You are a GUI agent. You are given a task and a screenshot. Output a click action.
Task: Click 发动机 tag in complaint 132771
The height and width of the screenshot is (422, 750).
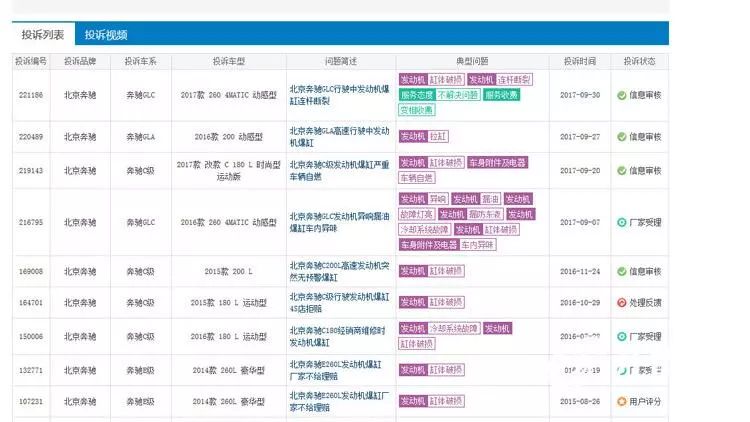tap(413, 370)
